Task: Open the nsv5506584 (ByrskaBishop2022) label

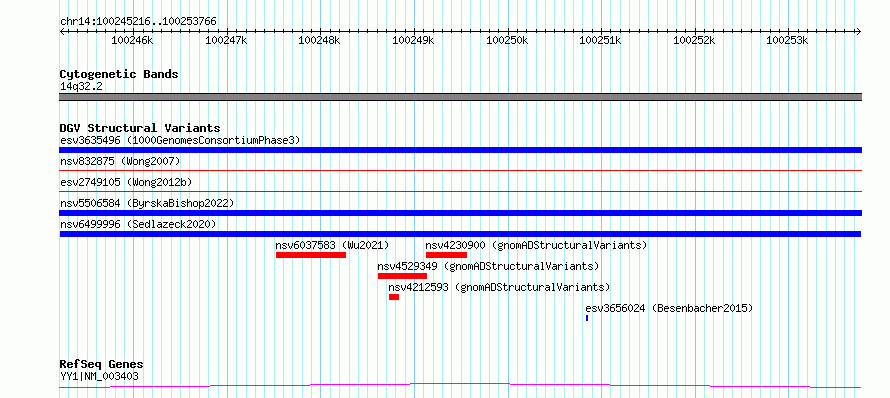Action: [x=147, y=203]
